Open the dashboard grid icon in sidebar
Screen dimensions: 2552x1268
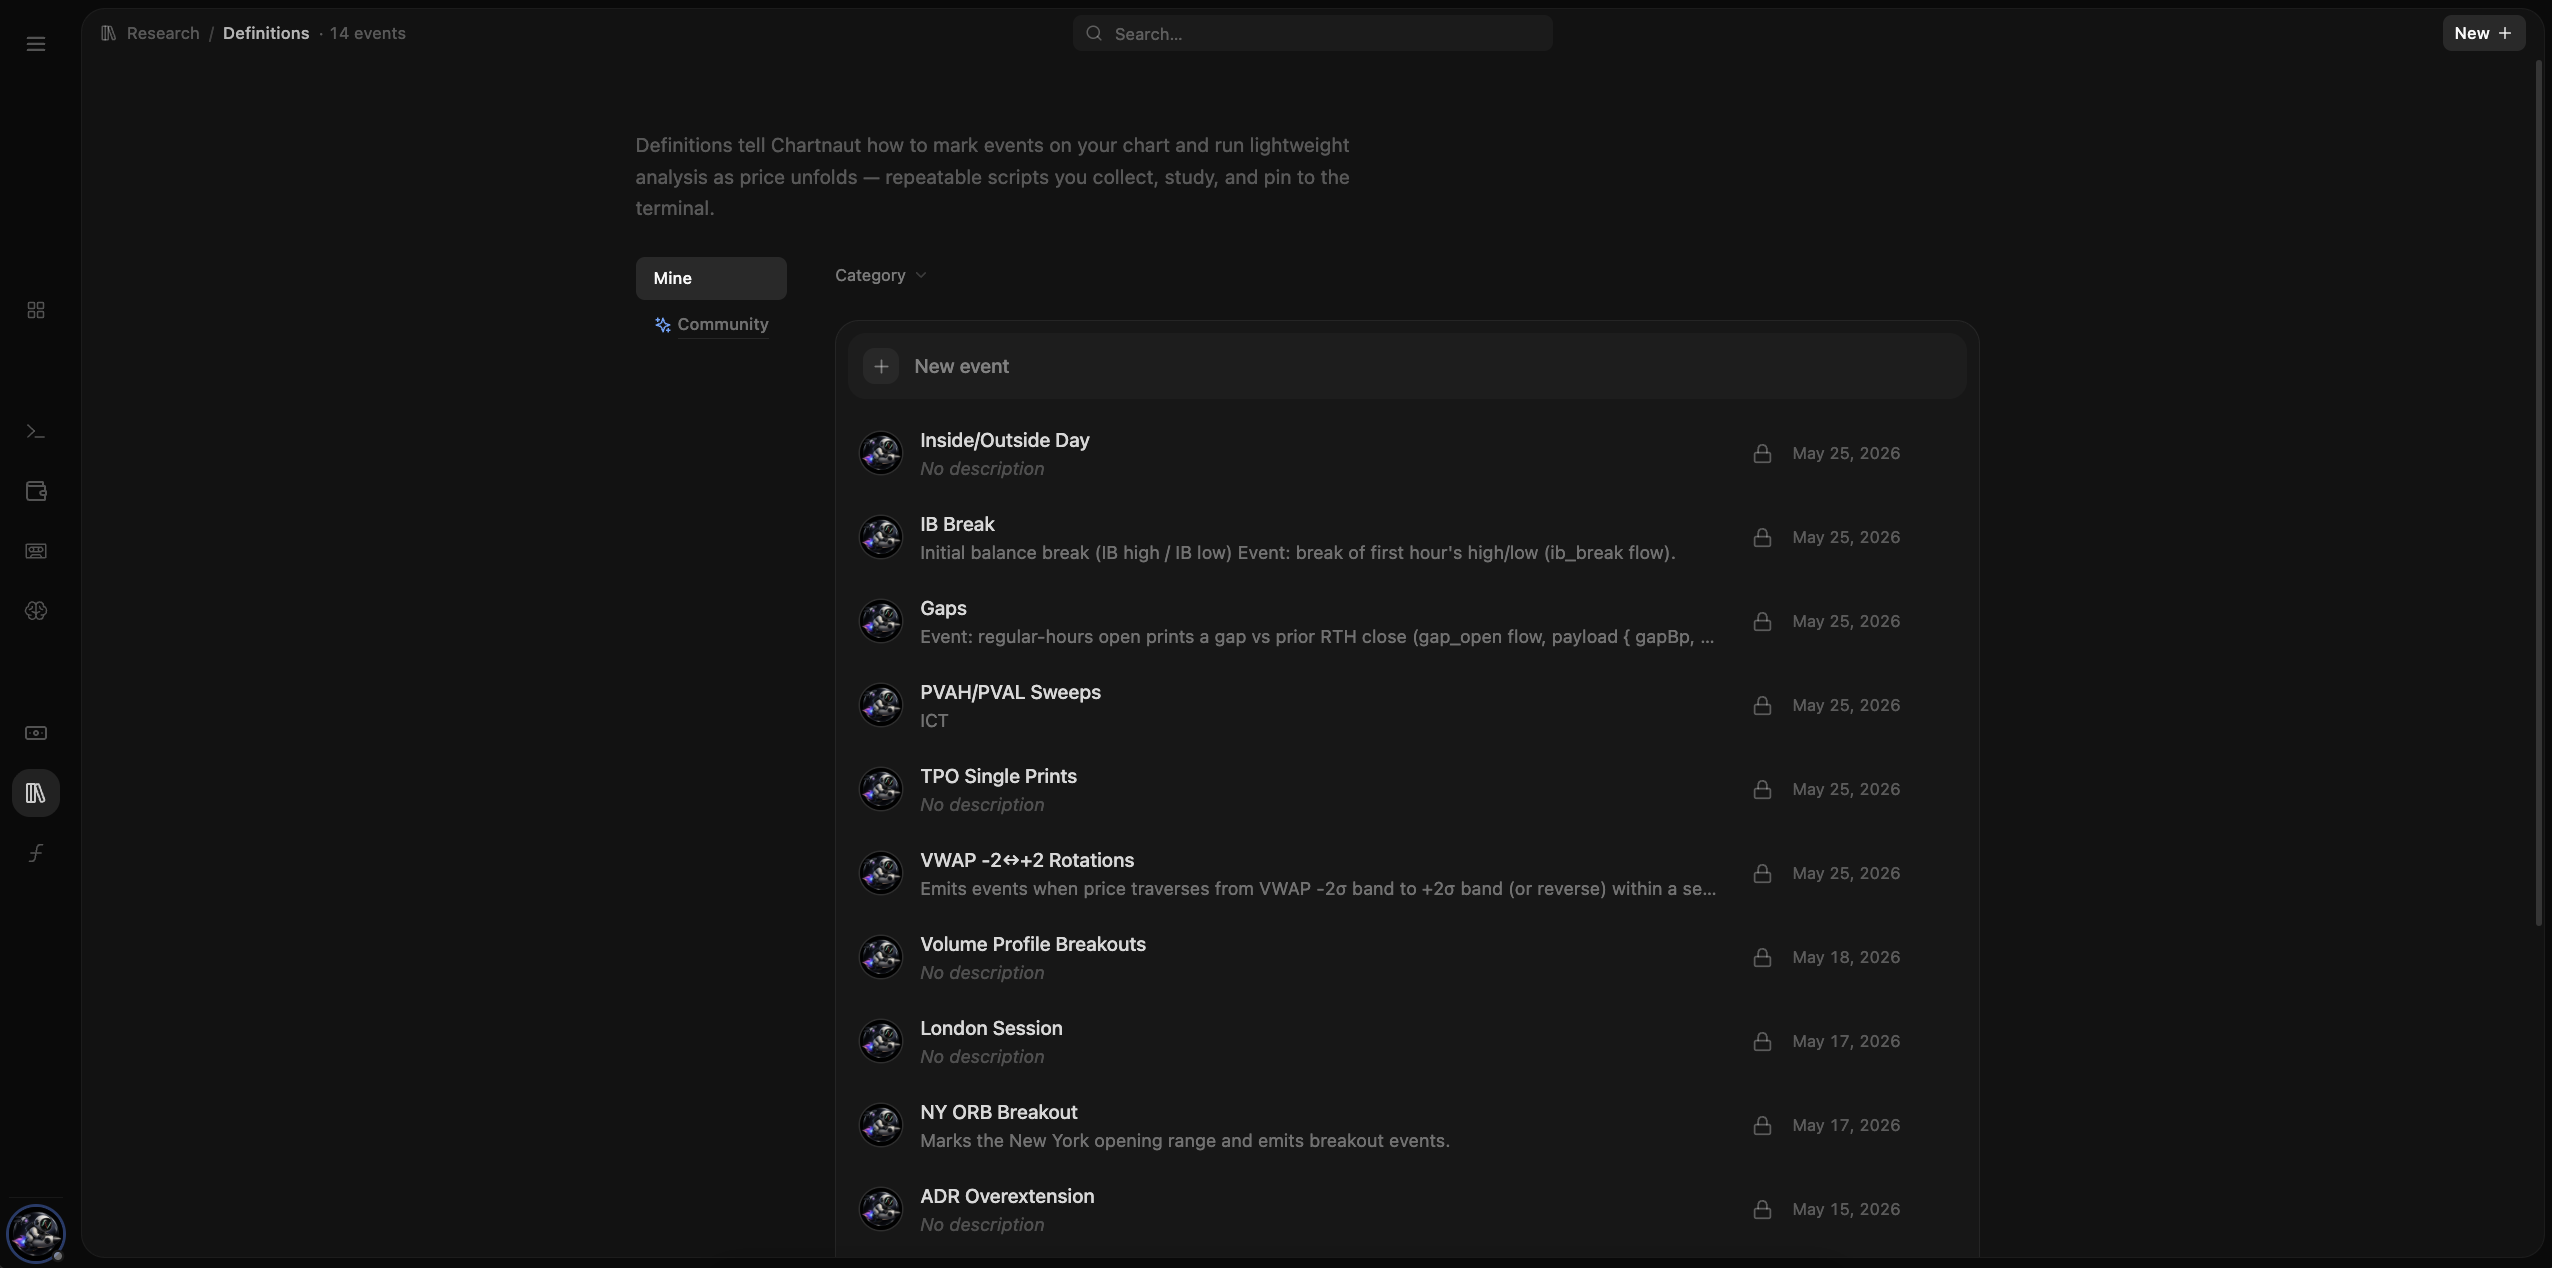(x=36, y=310)
